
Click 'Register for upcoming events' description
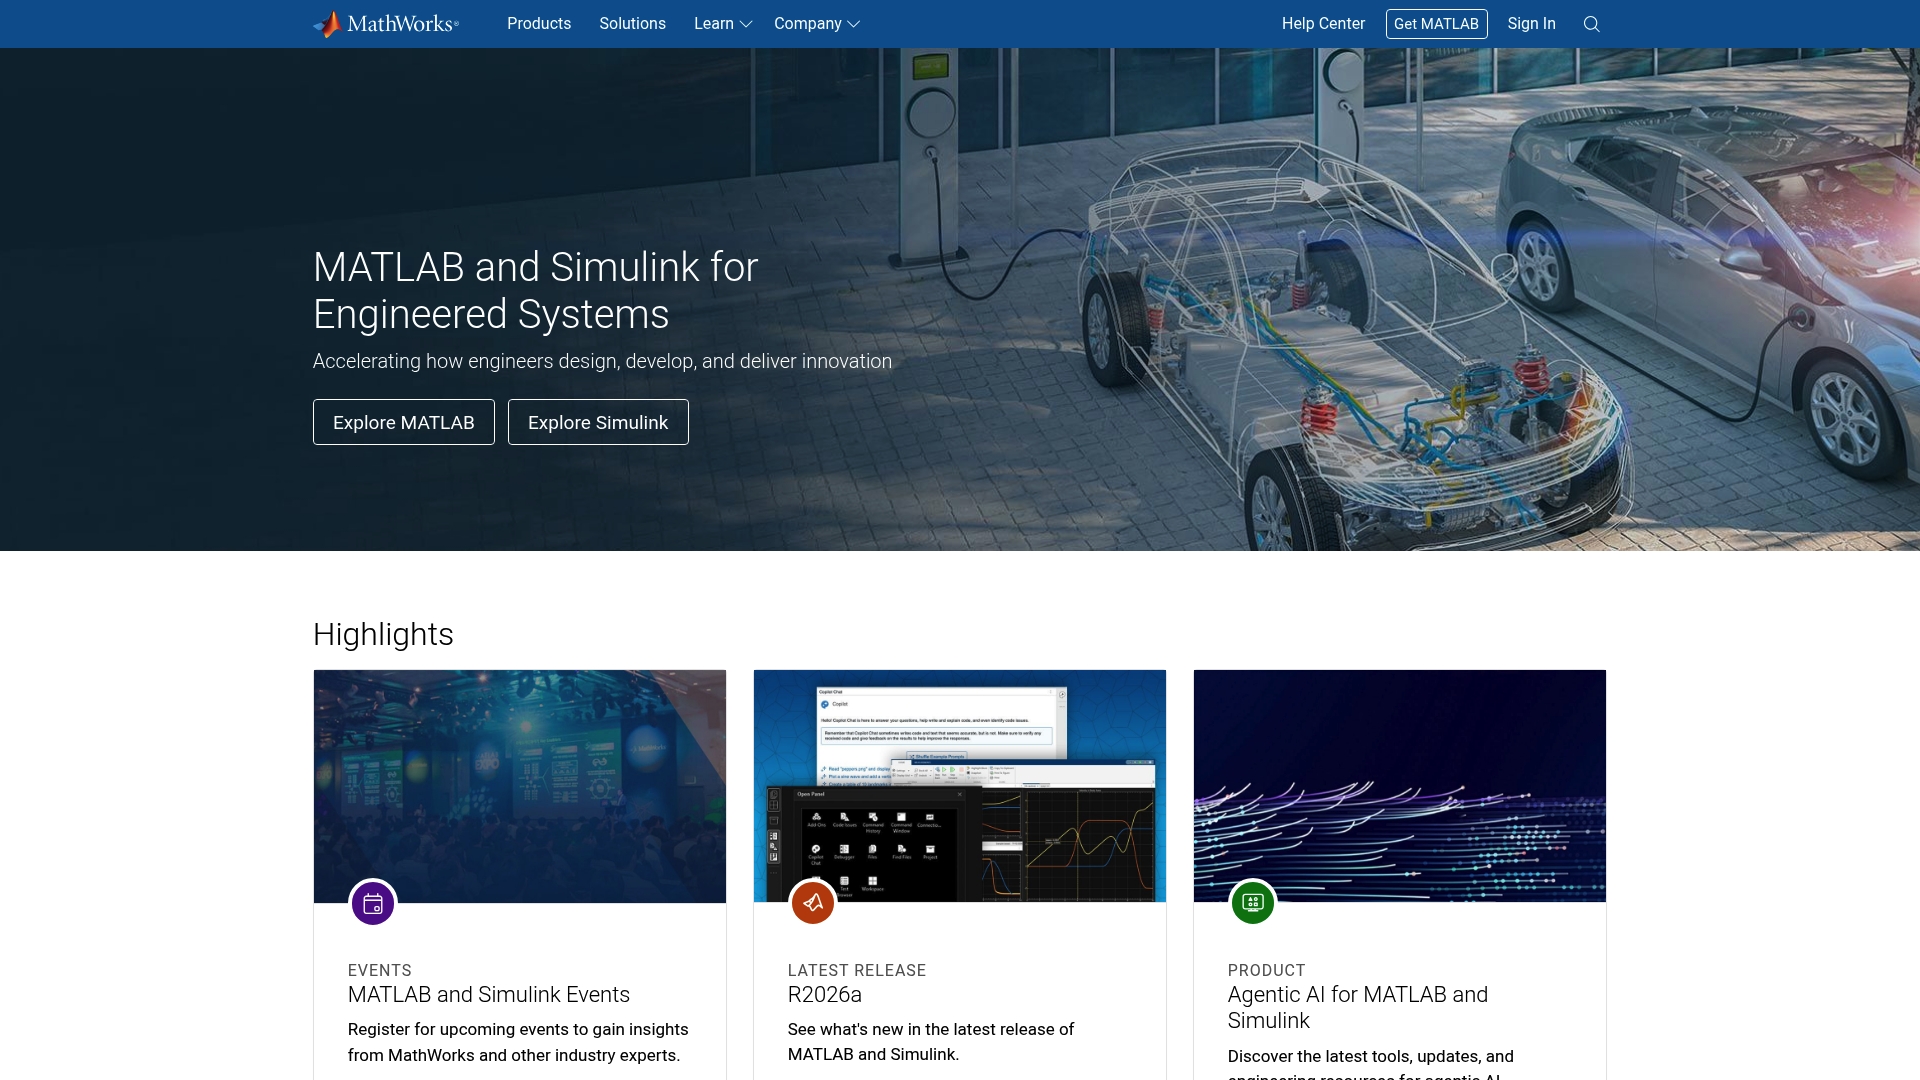[518, 1043]
